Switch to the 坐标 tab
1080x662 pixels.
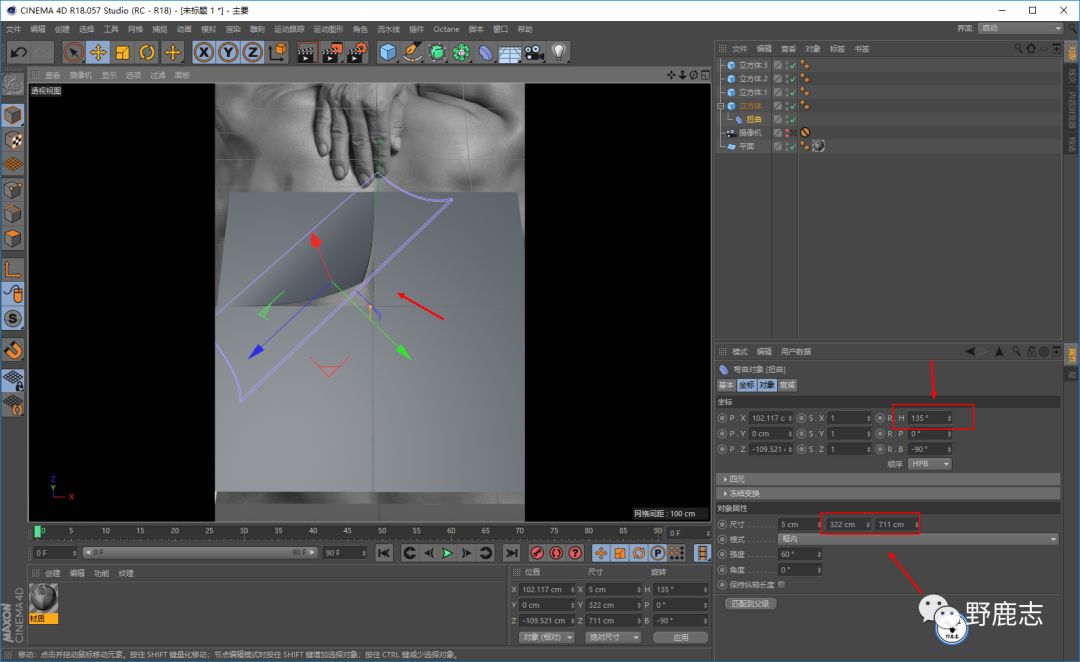coord(746,385)
